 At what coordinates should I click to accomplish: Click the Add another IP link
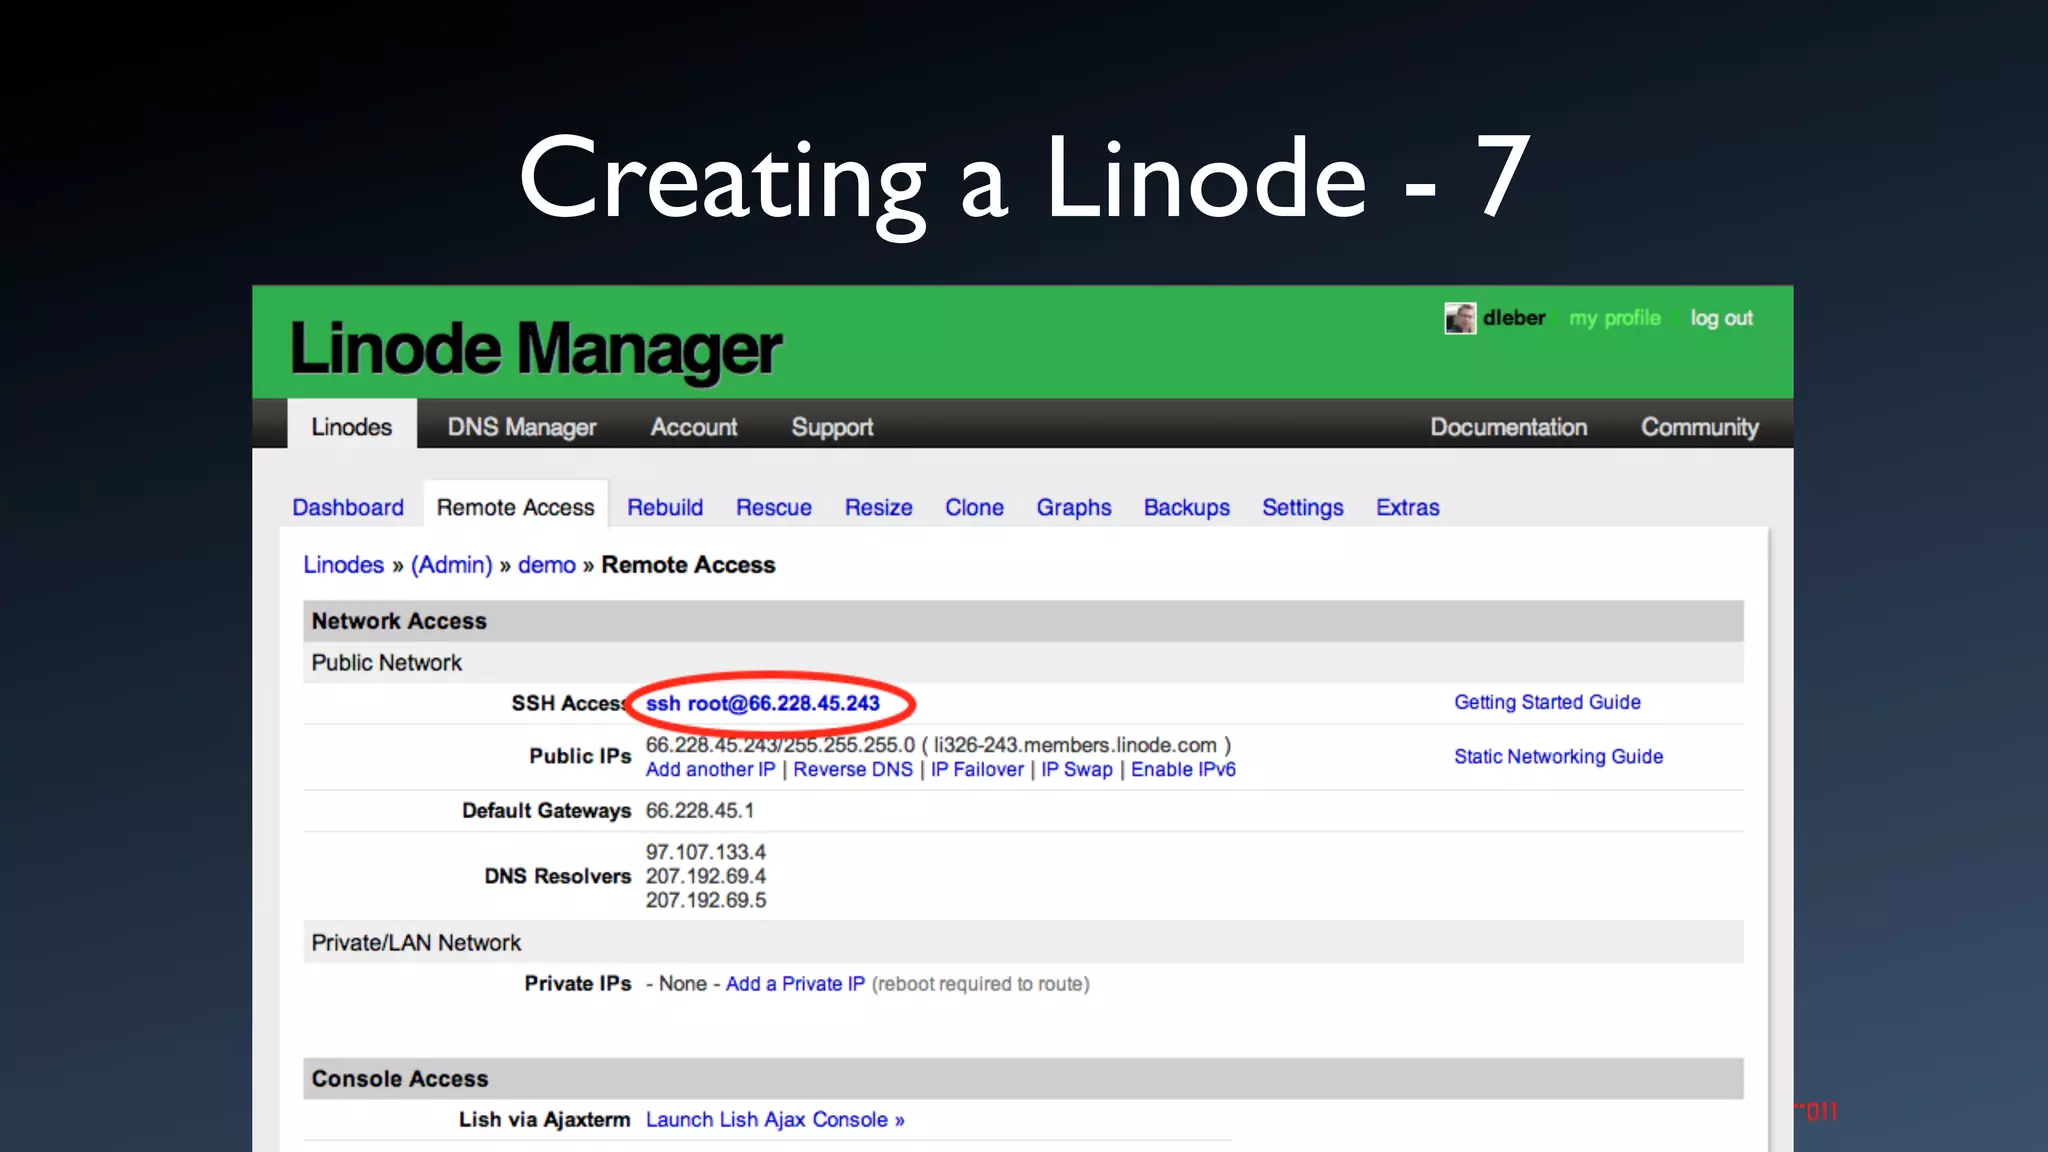click(x=710, y=769)
